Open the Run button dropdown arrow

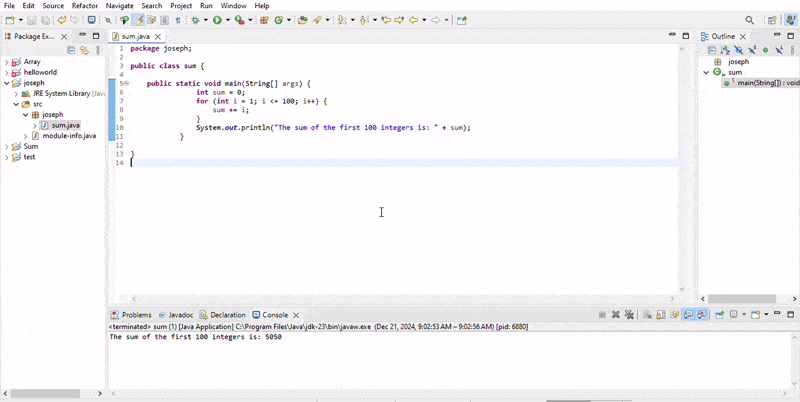tap(228, 20)
